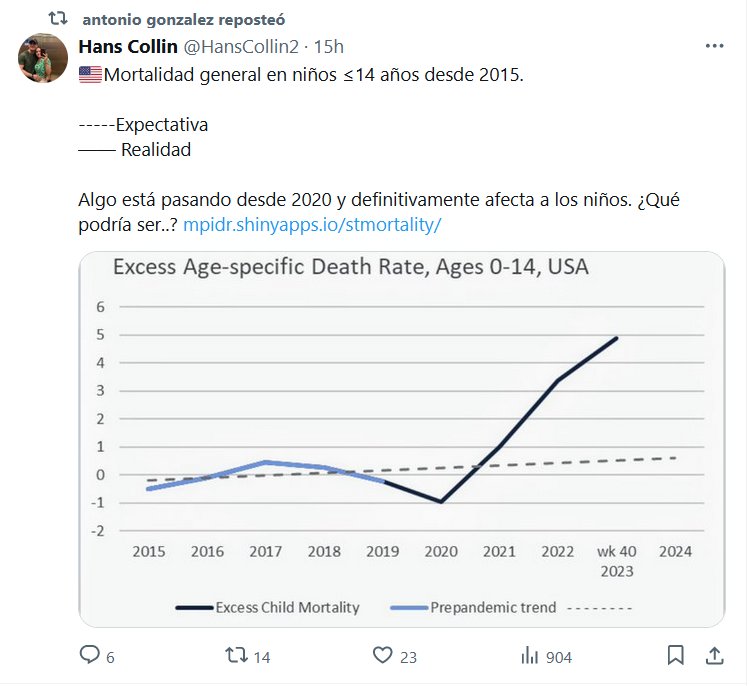
Task: Follow the mpidr.shinyapps.io/stmortality link
Action: click(312, 225)
